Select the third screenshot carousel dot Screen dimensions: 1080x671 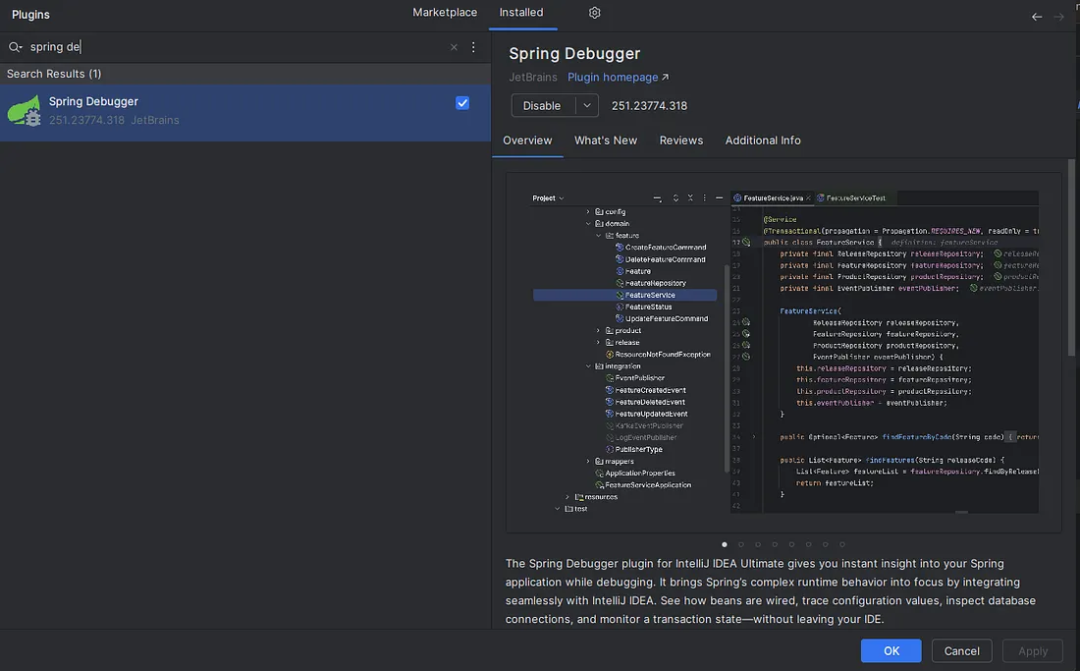(x=758, y=544)
